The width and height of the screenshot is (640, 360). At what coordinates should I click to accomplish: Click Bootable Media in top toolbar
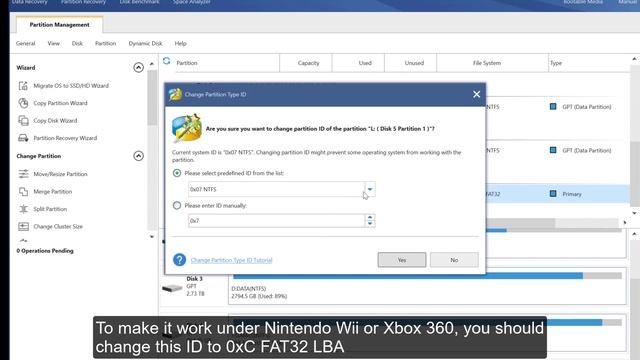coord(583,2)
